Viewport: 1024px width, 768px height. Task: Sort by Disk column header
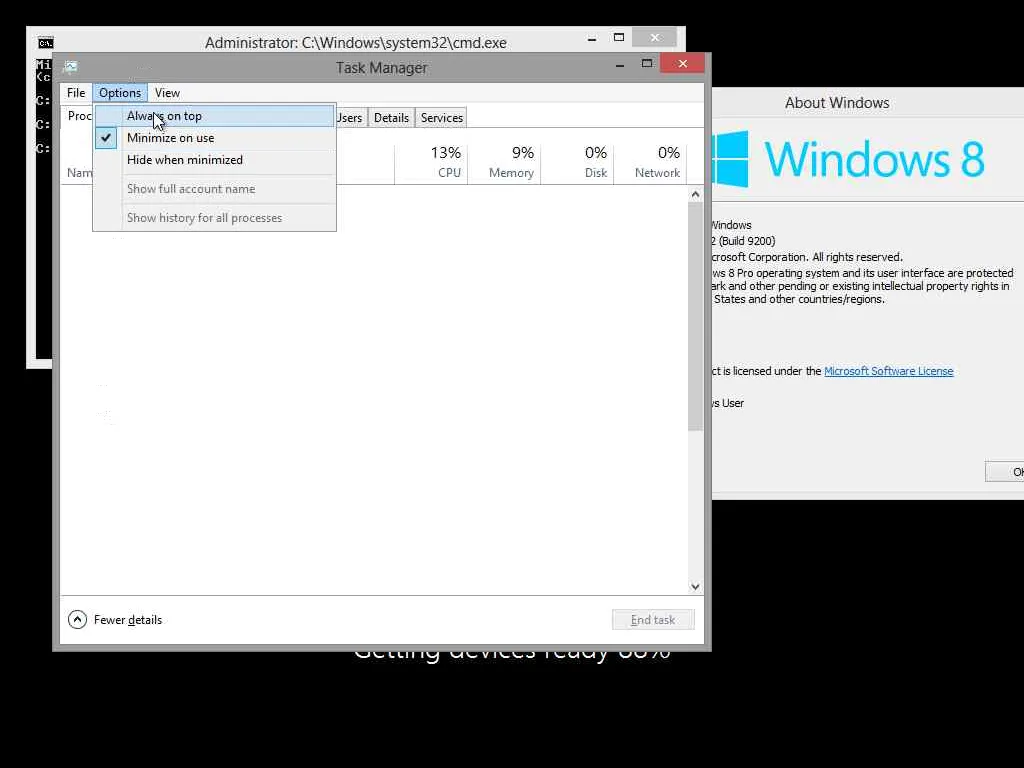click(577, 163)
